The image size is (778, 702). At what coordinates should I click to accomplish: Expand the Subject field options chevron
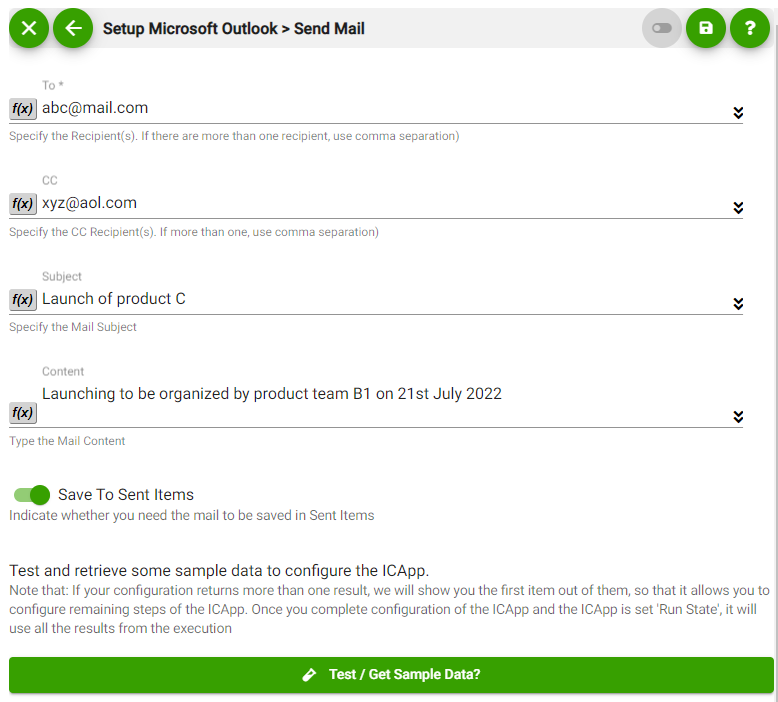738,304
